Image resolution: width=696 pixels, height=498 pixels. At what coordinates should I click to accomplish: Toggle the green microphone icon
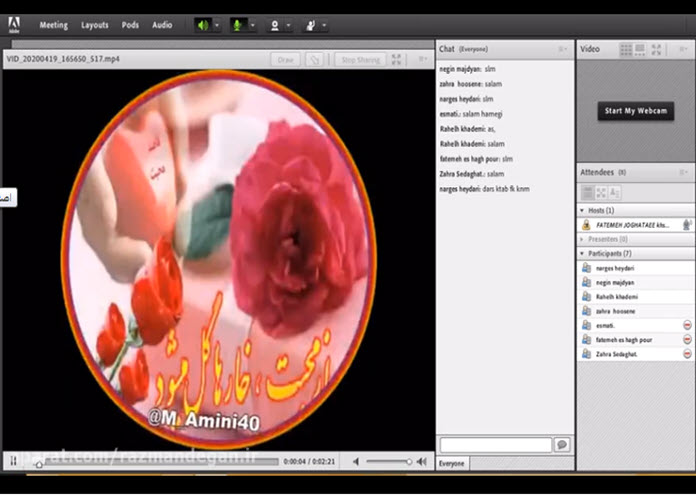point(238,25)
